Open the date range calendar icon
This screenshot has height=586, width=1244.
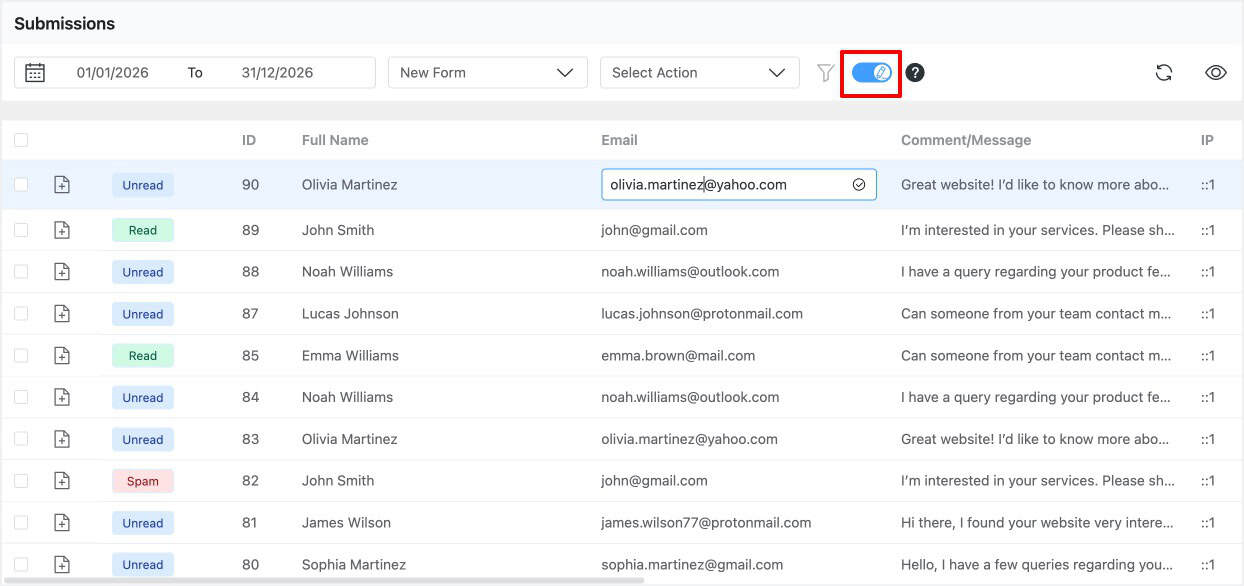point(35,72)
